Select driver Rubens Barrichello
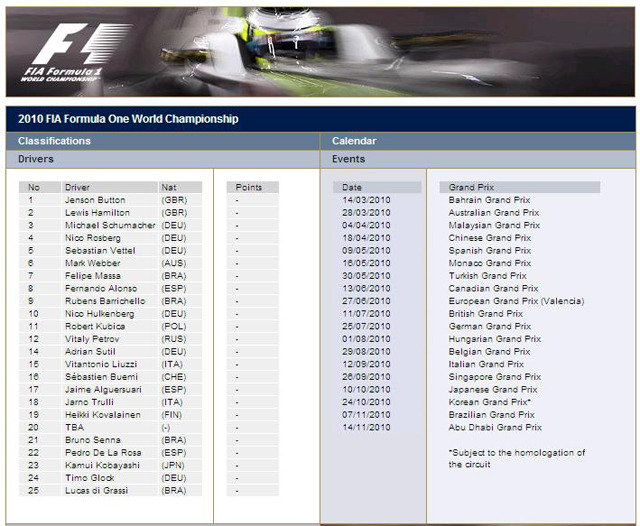Image resolution: width=640 pixels, height=526 pixels. coord(105,301)
